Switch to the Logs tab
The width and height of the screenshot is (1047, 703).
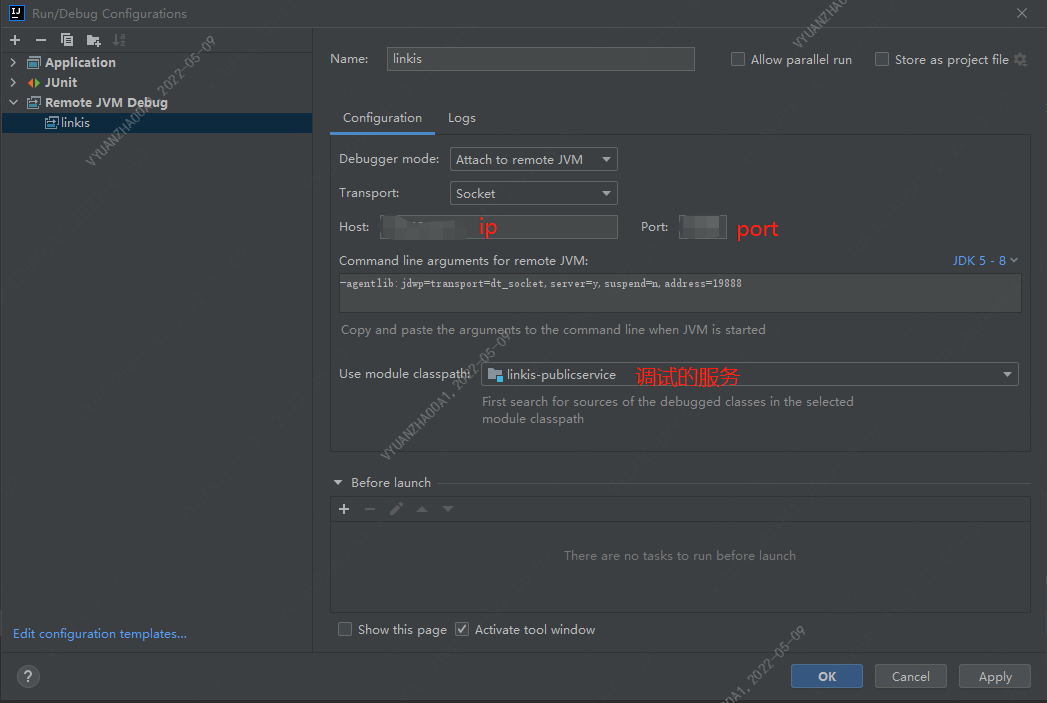click(461, 117)
